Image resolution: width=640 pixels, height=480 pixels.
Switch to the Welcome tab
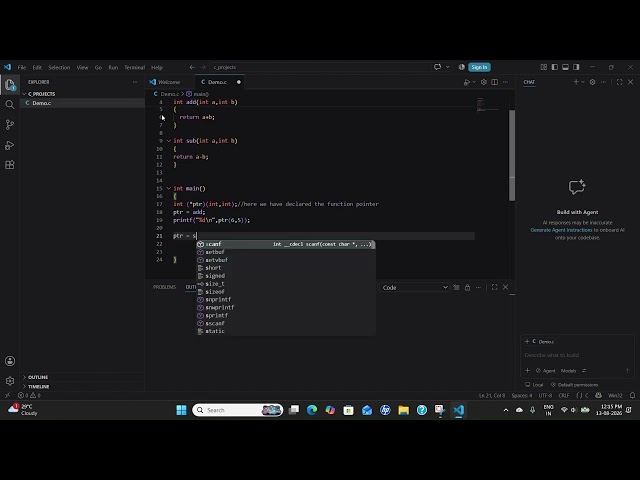pos(169,82)
